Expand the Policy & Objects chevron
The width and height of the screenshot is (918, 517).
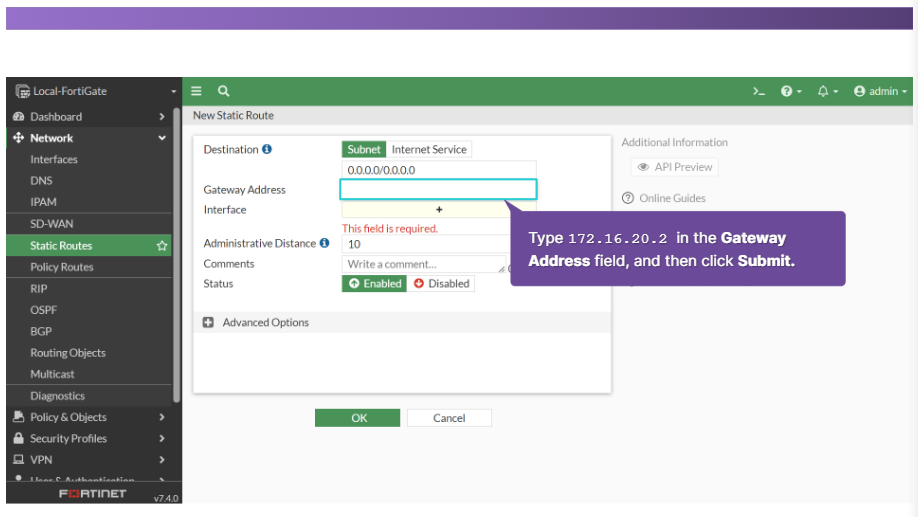pos(162,417)
